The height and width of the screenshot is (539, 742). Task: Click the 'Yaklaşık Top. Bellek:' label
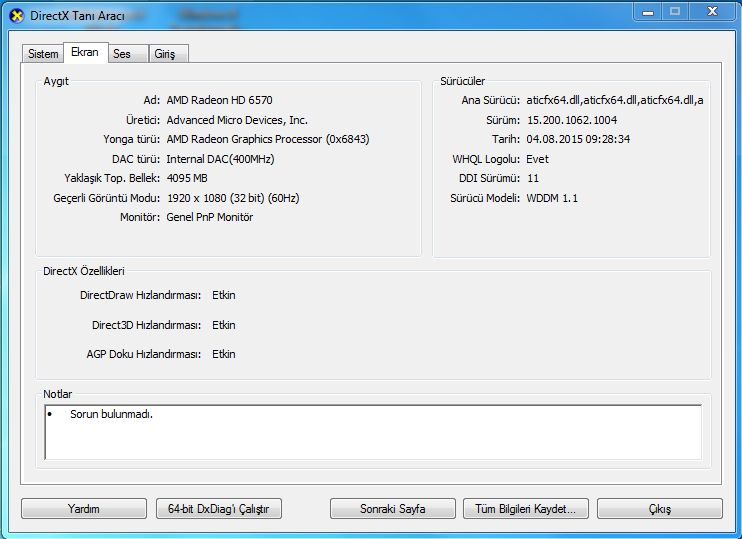(x=112, y=178)
